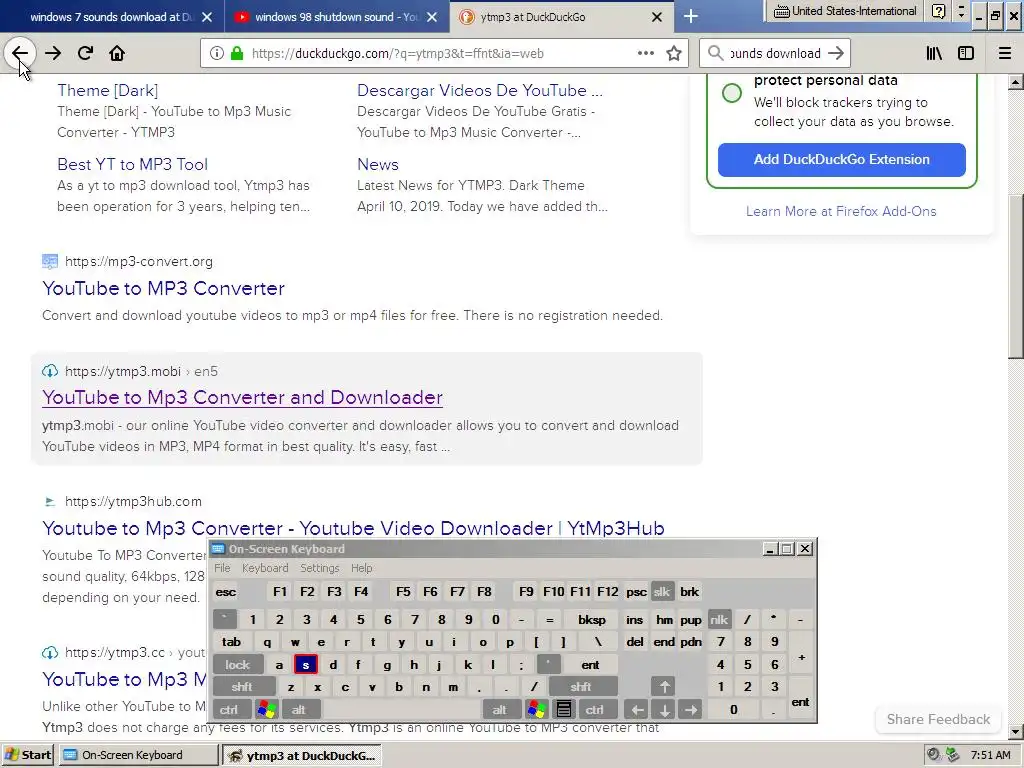
Task: Toggle the 'nlk' num lock key
Action: pos(719,620)
